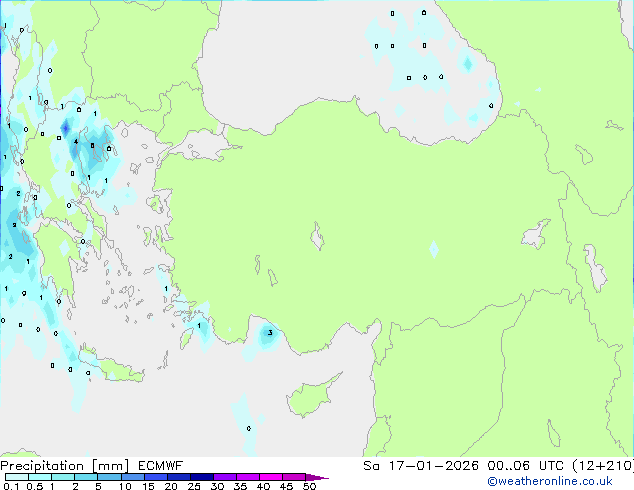
Task: Click the precipitation value 3 on Turkey's south coast
Action: (x=269, y=333)
